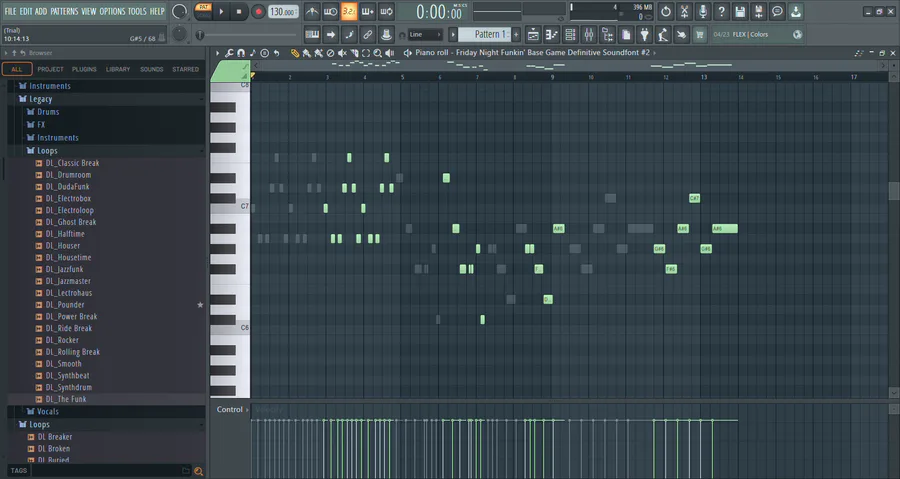The width and height of the screenshot is (900, 479).
Task: Toggle piano roll snap magnet
Action: point(241,53)
